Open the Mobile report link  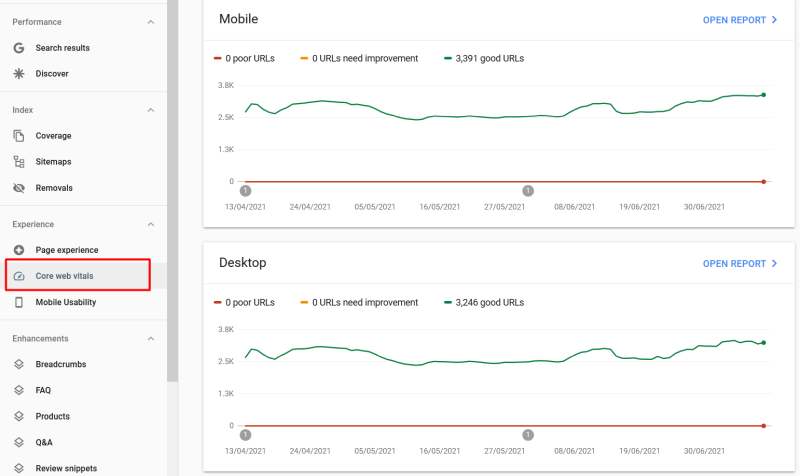(740, 19)
